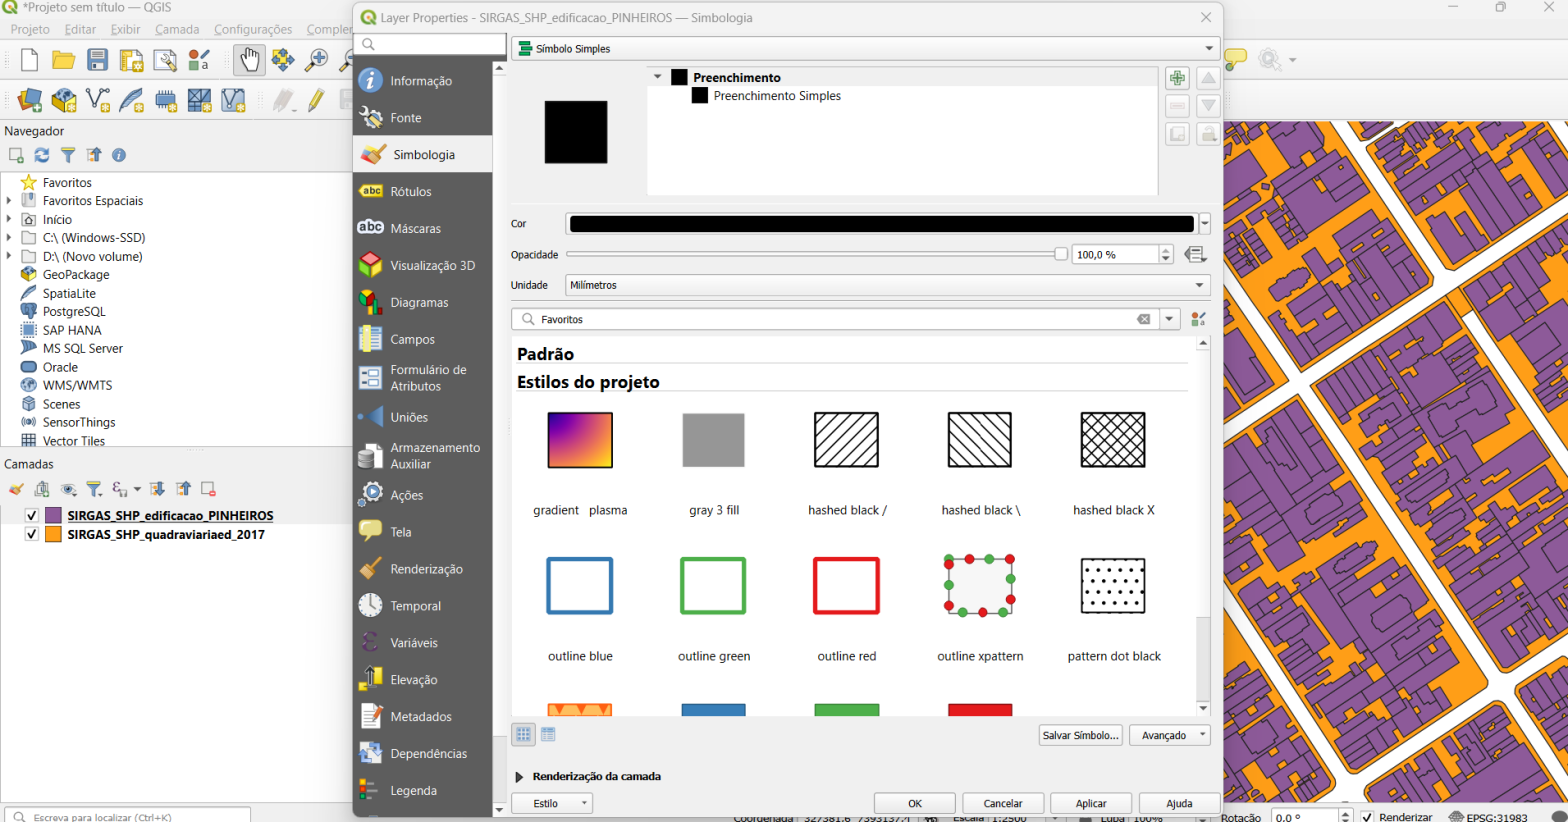Choose the hashed black X symbol thumbnail
This screenshot has height=822, width=1568.
click(1113, 440)
